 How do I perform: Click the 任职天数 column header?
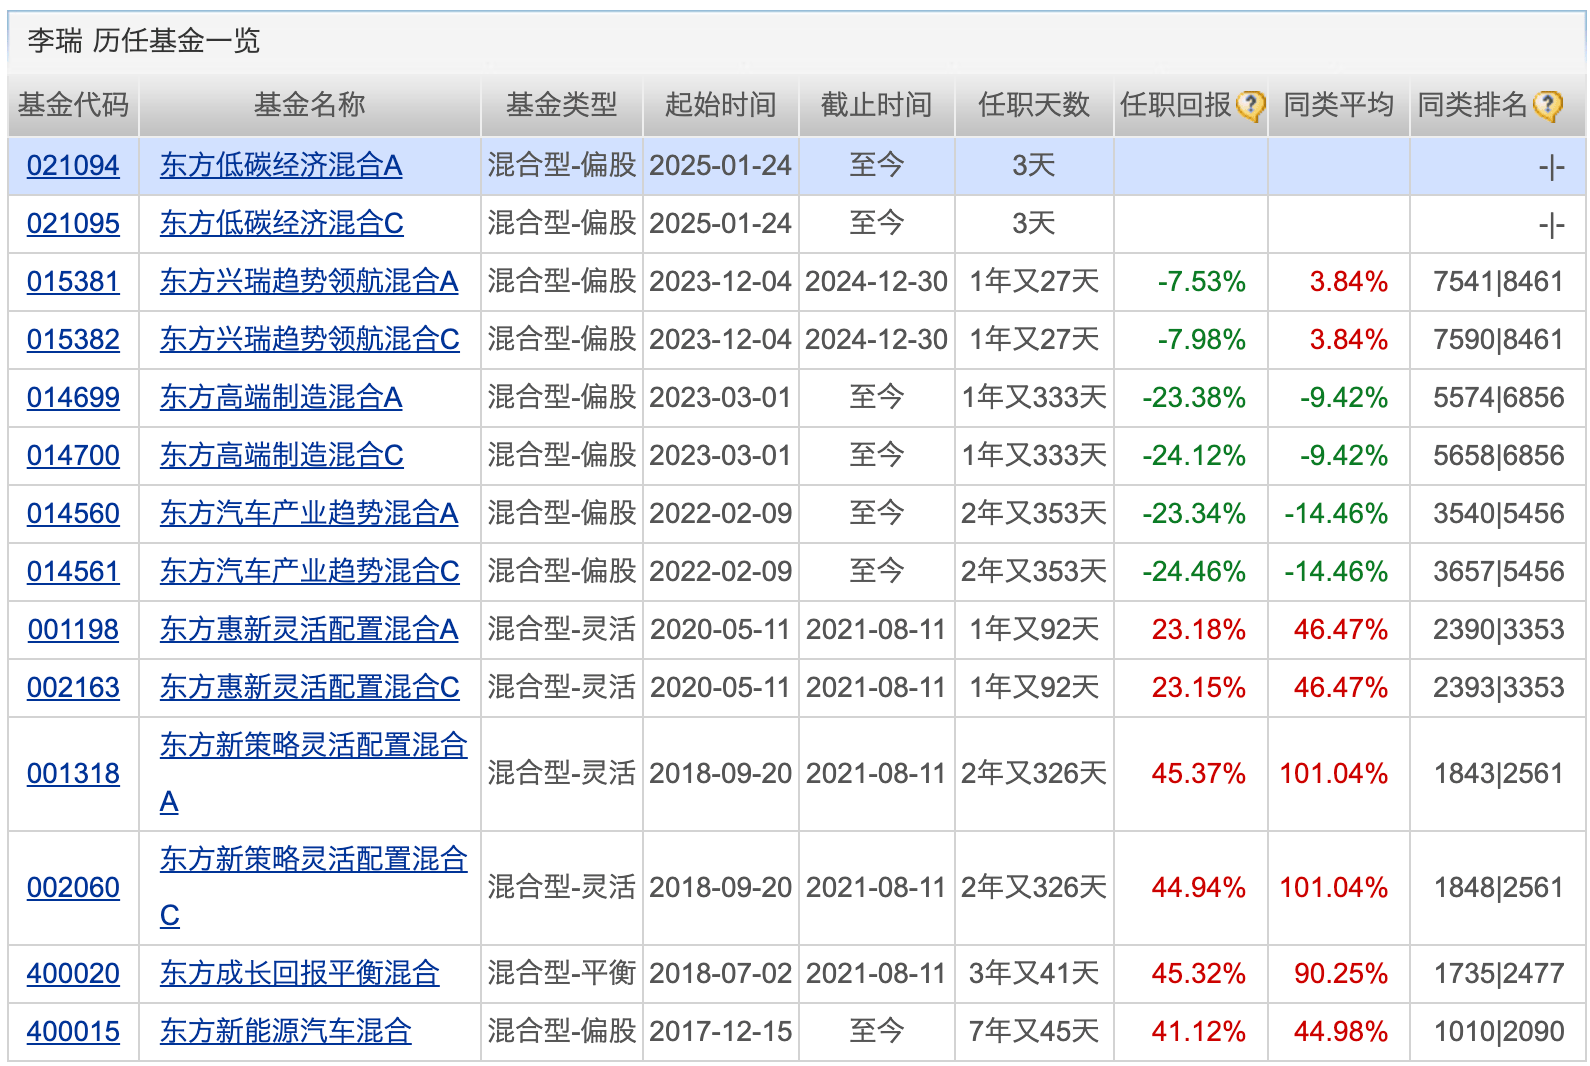(1033, 105)
